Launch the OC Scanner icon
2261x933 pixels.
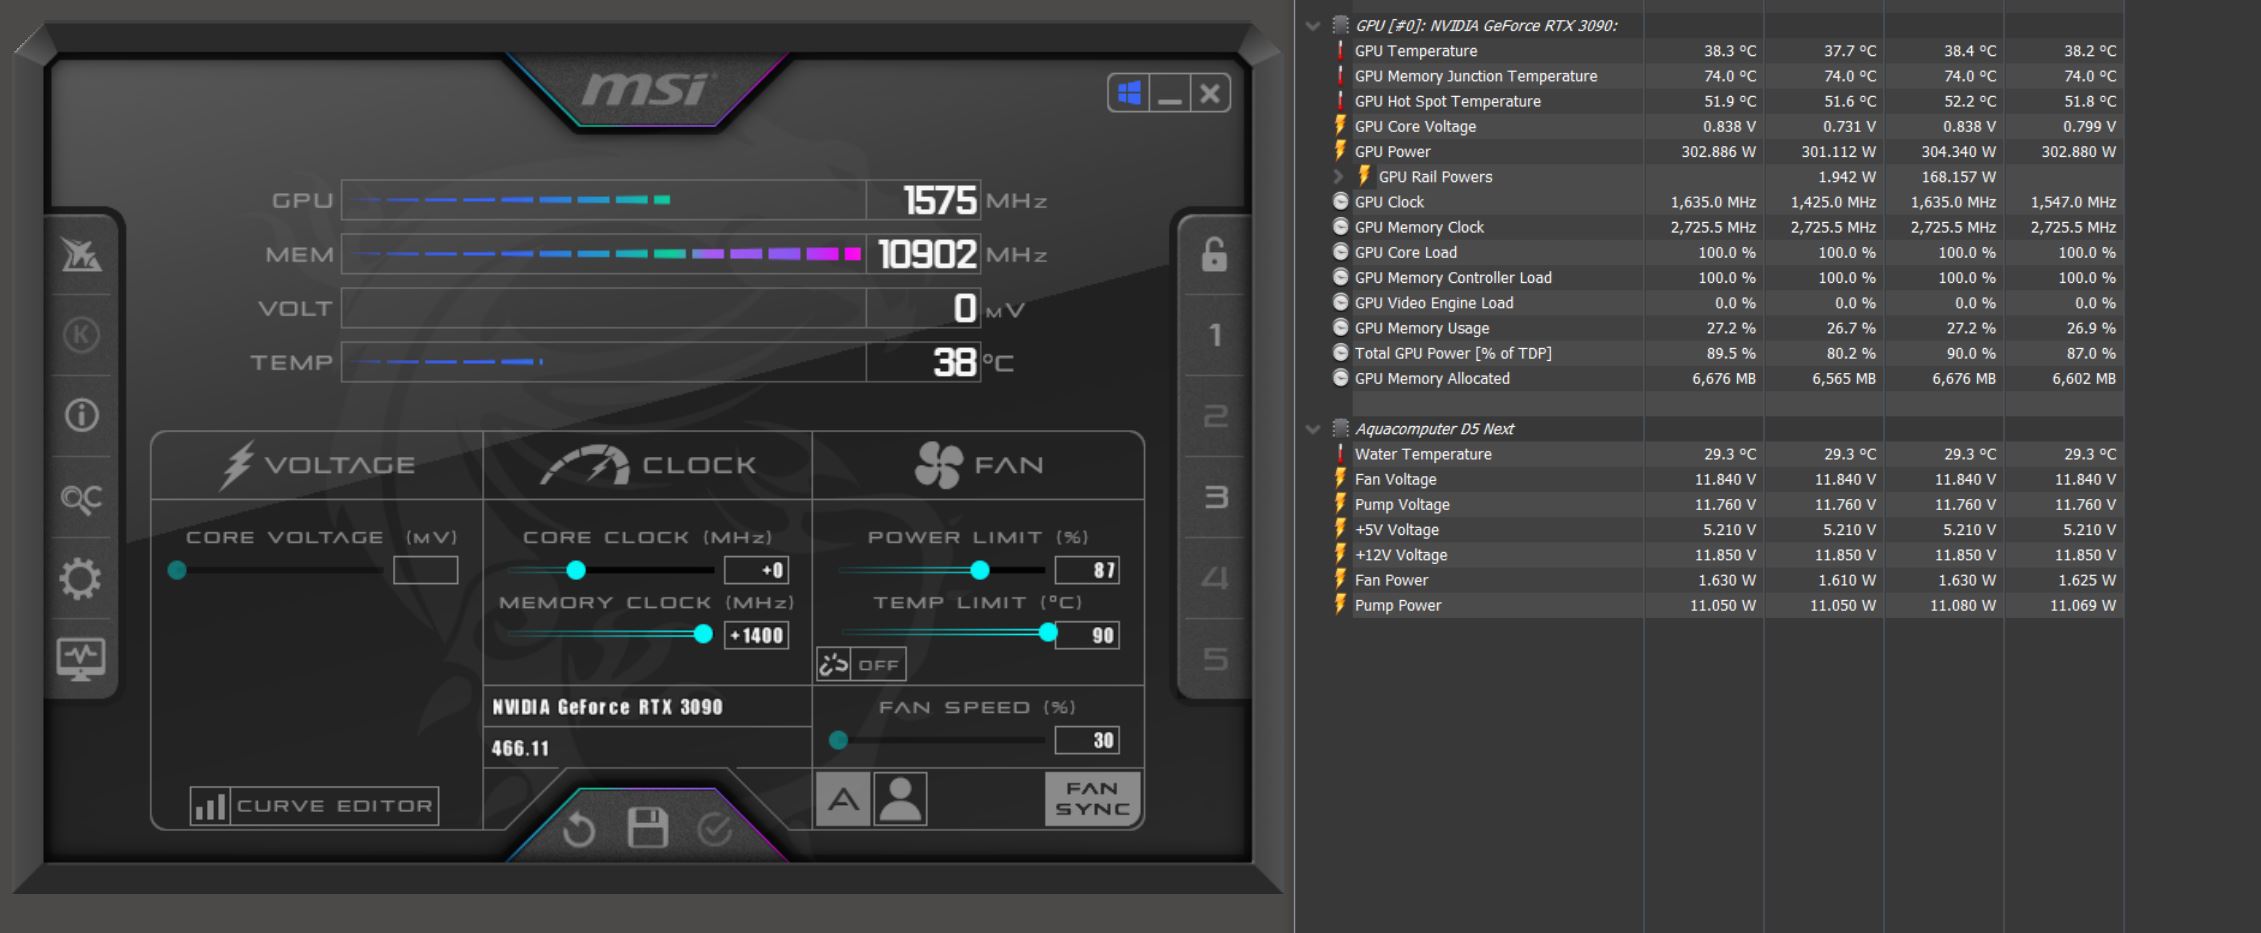point(81,497)
